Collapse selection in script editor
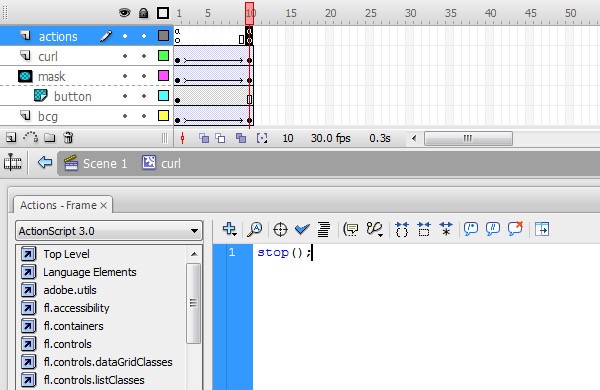Image resolution: width=600 pixels, height=390 pixels. 424,229
